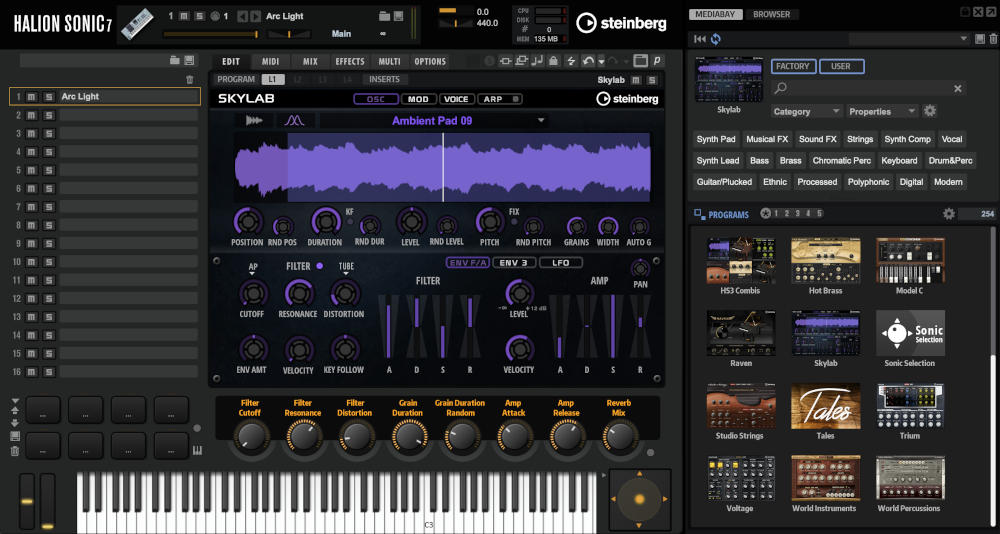Switch to the MIX tab
The height and width of the screenshot is (534, 1000).
(310, 61)
